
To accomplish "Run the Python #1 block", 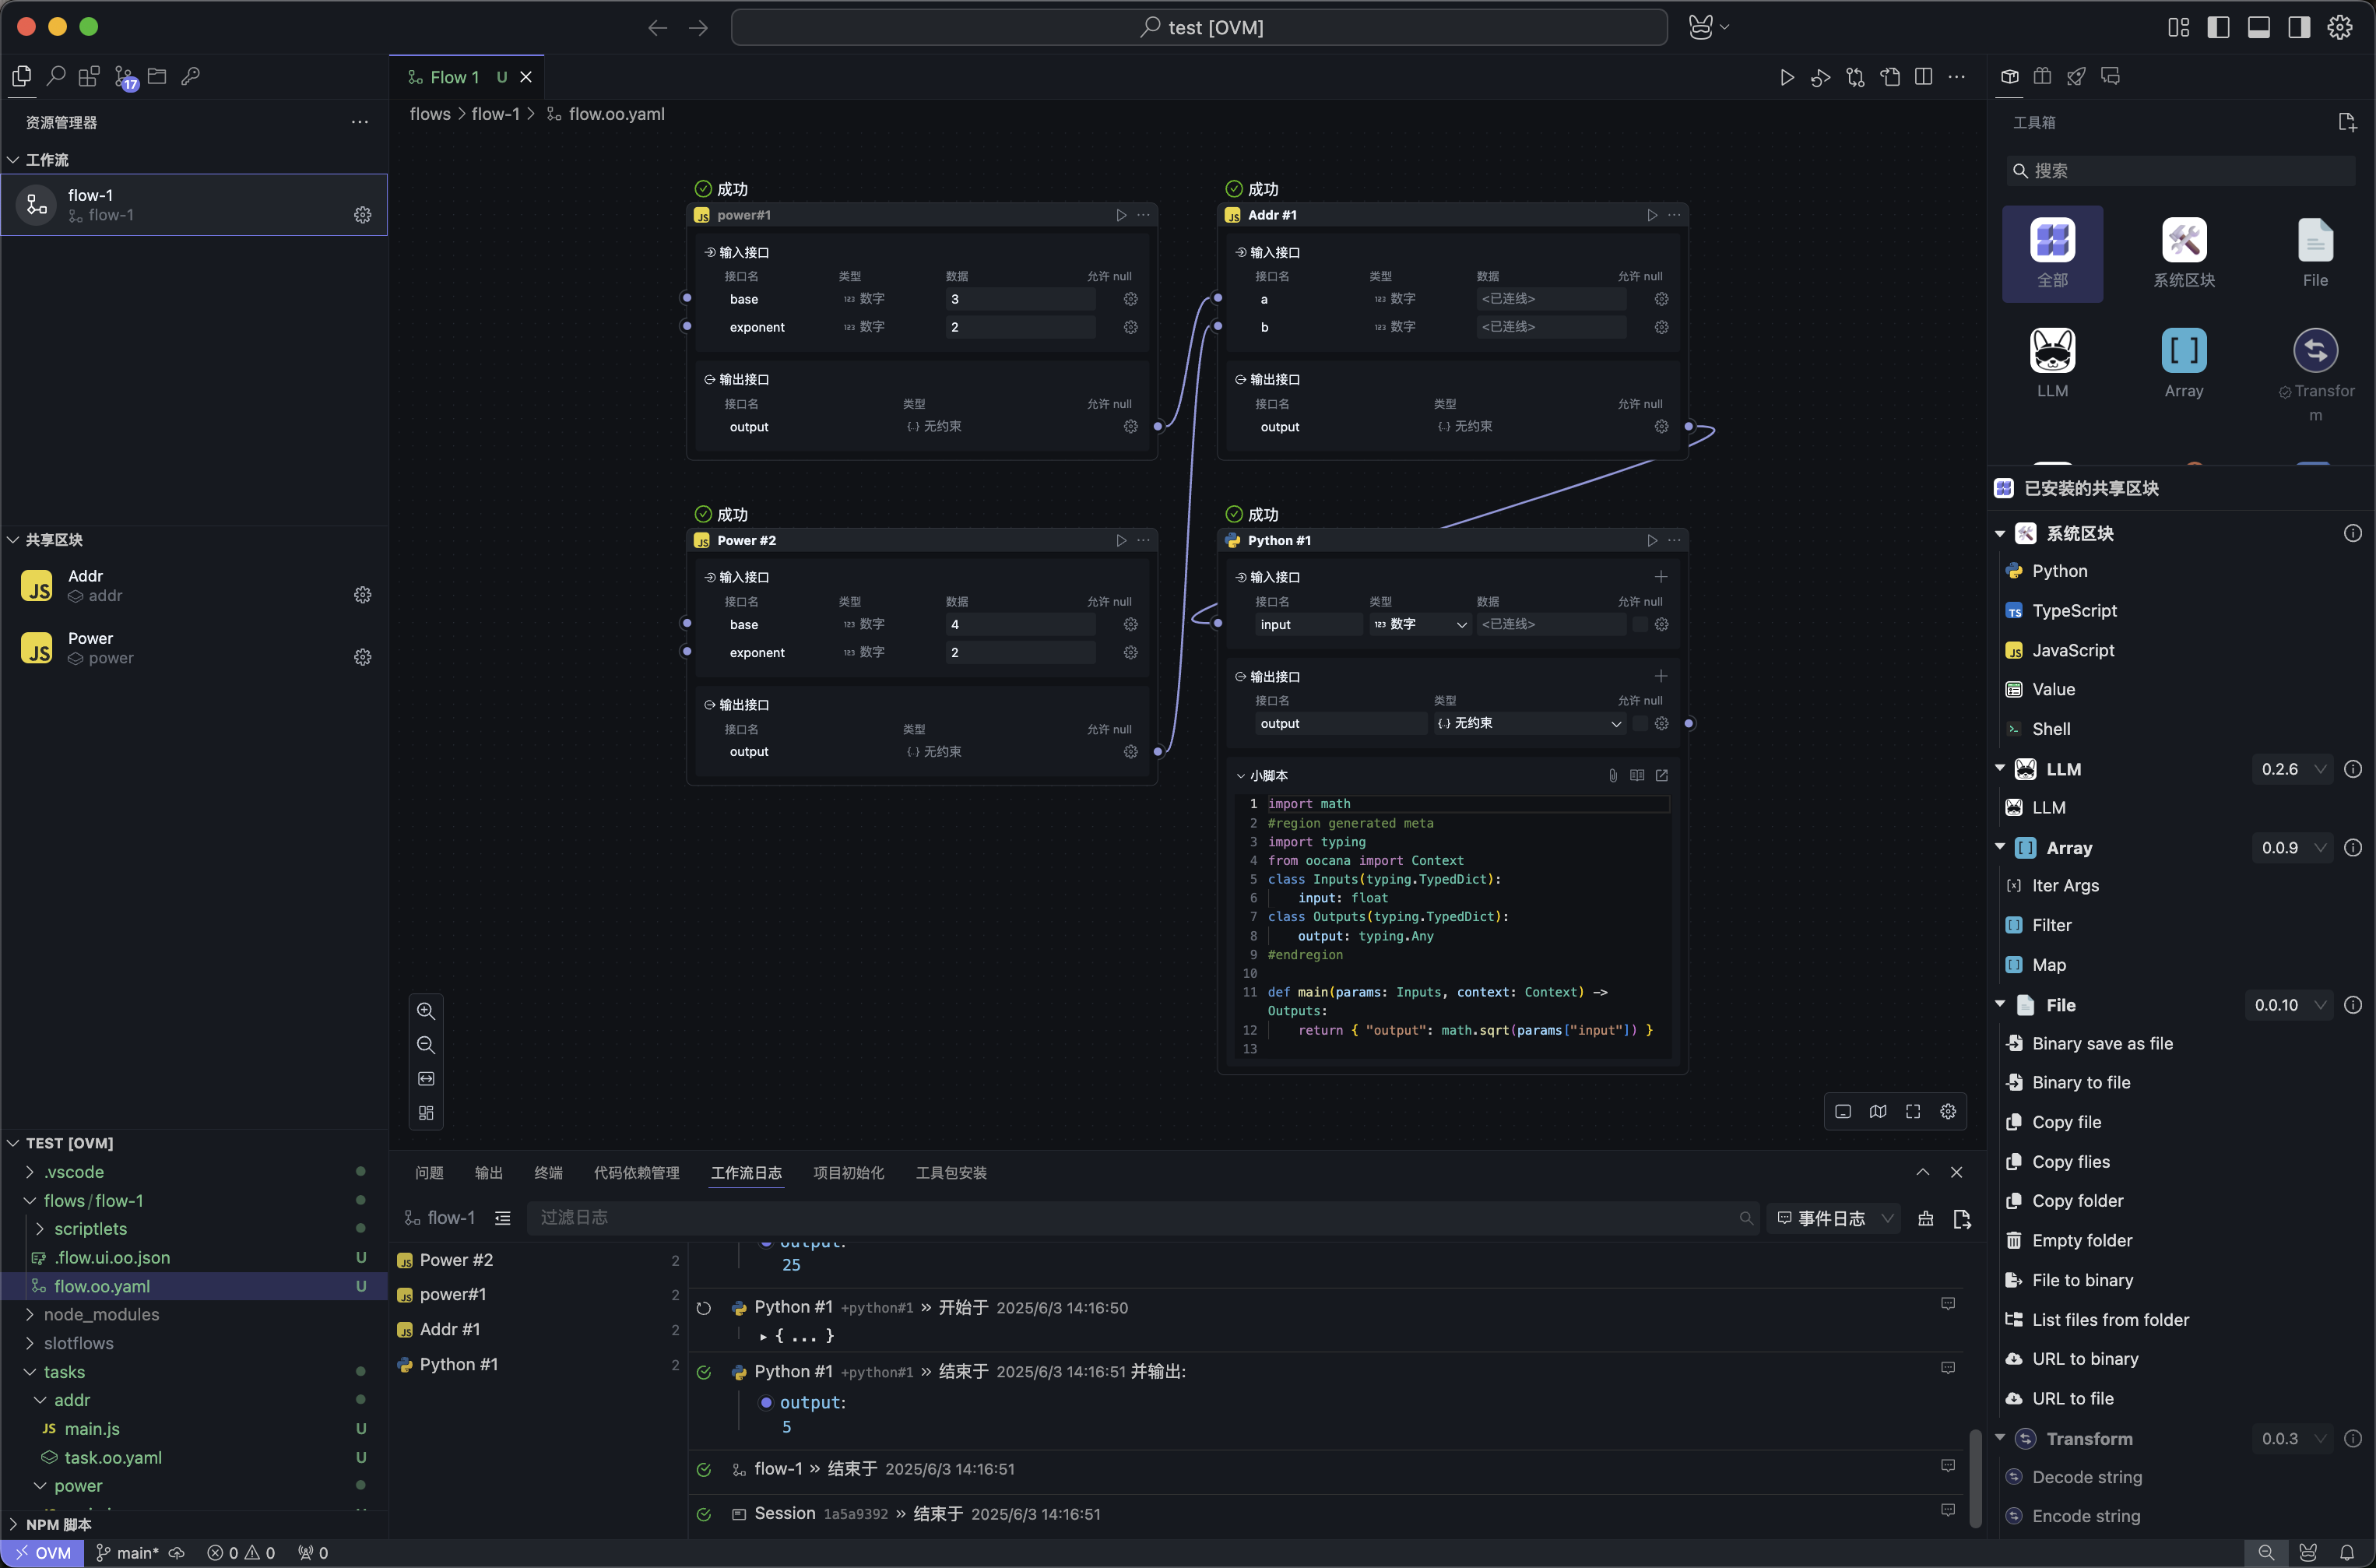I will click(x=1651, y=540).
